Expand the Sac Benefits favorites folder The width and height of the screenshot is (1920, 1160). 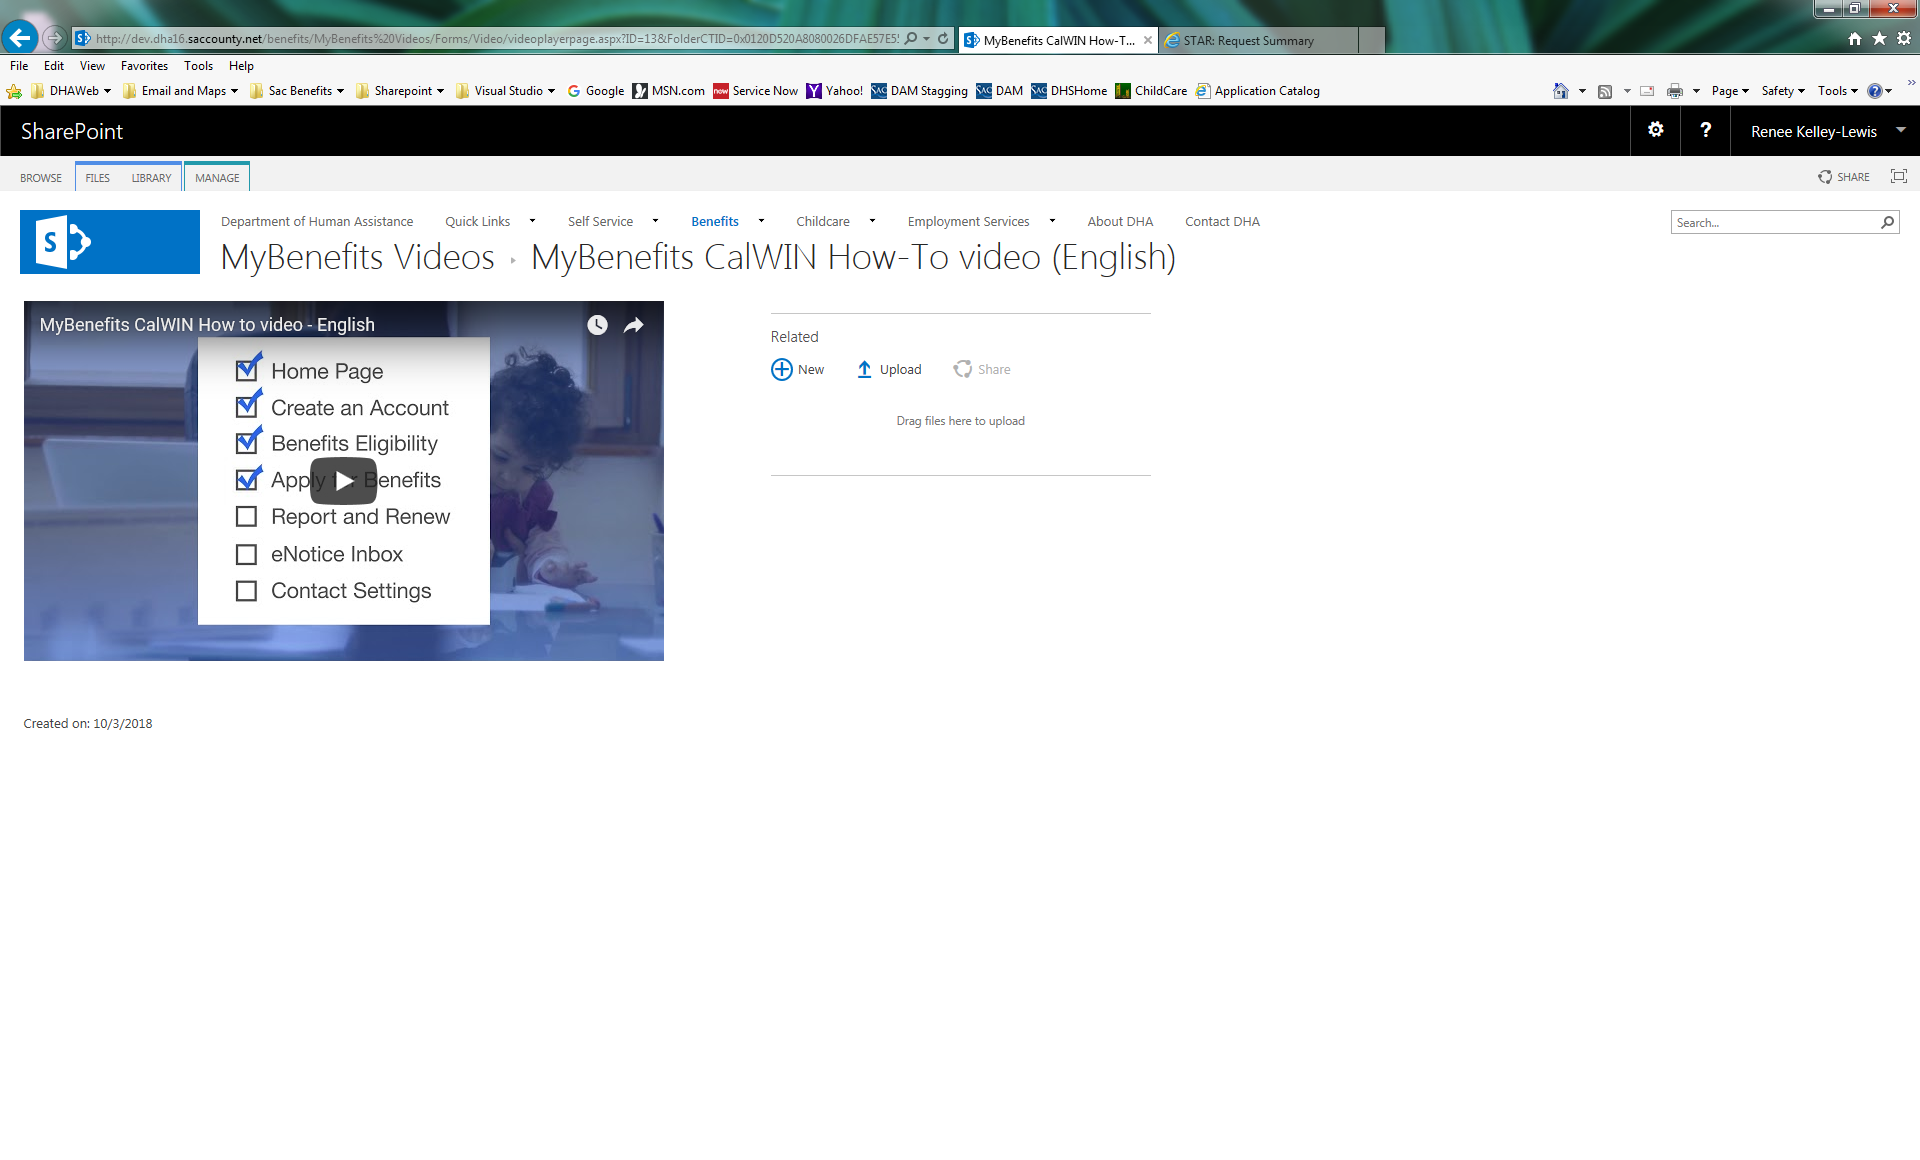296,91
